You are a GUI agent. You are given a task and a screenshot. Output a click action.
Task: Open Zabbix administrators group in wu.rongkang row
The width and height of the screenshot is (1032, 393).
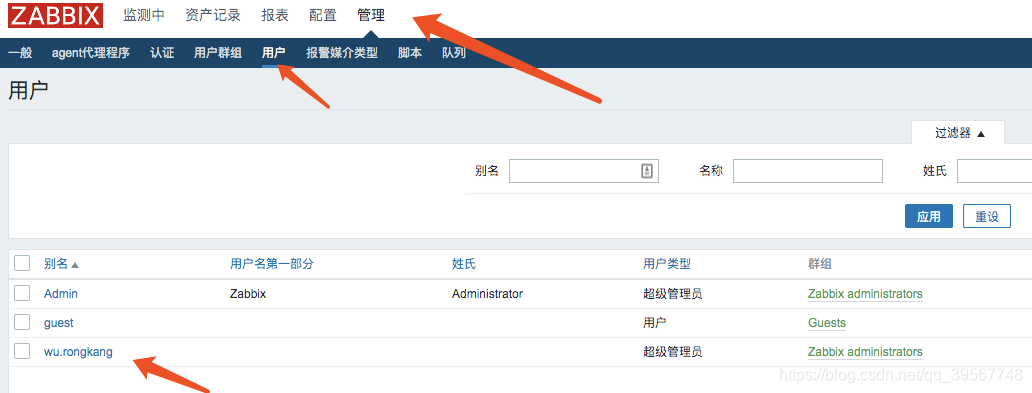pos(865,352)
